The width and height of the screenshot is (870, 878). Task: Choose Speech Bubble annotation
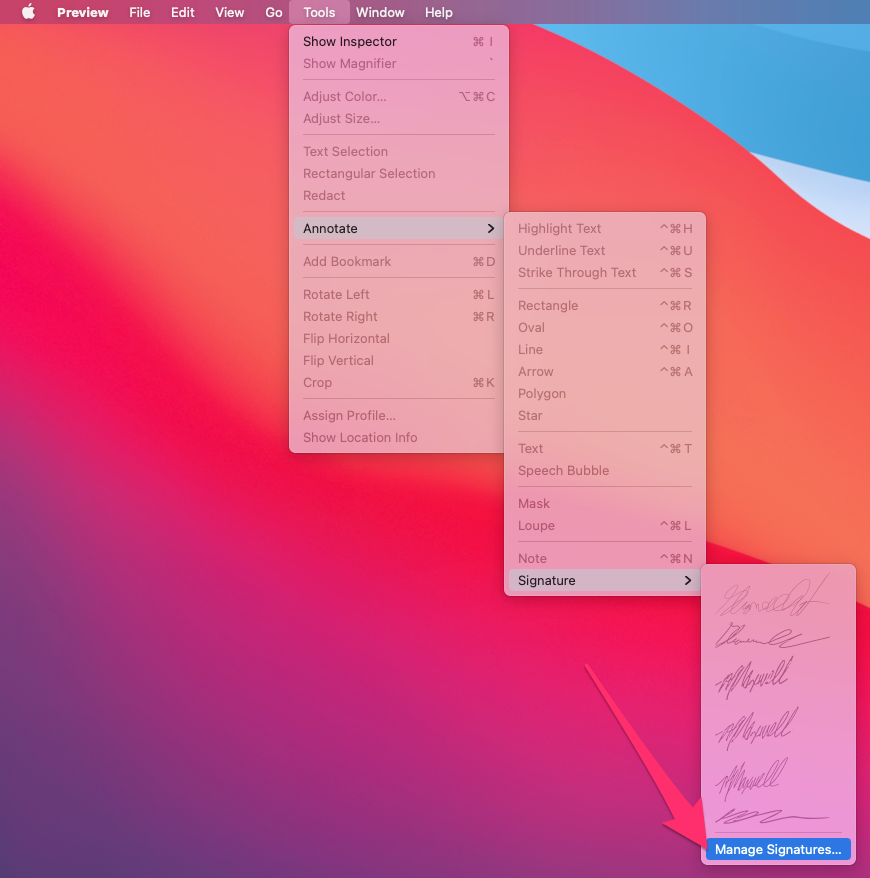click(x=605, y=470)
